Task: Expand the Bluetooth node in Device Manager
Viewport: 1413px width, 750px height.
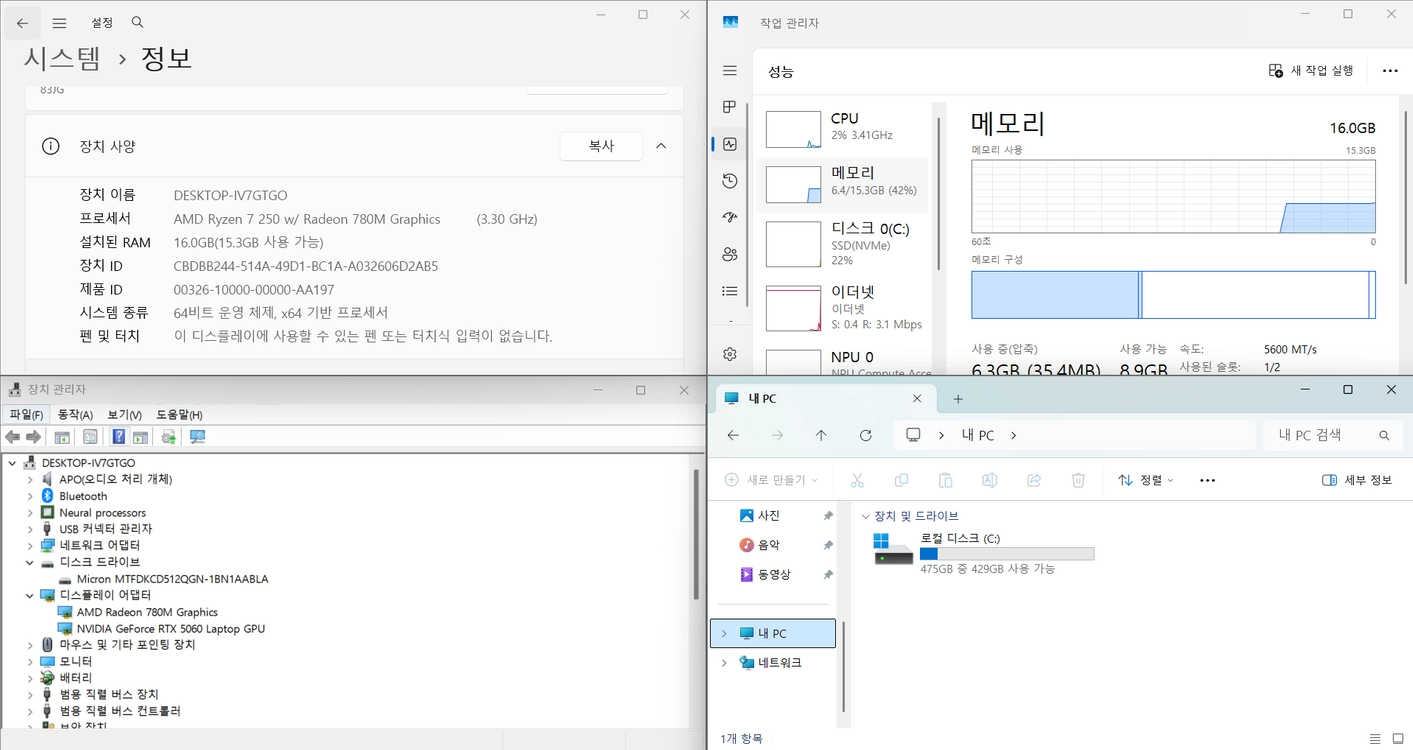Action: 30,496
